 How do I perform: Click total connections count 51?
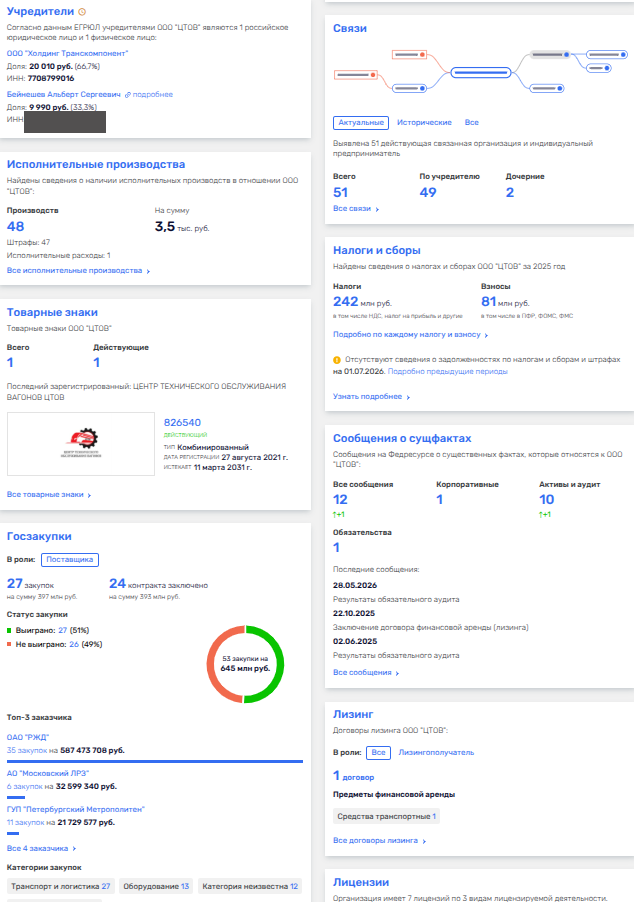[x=341, y=193]
